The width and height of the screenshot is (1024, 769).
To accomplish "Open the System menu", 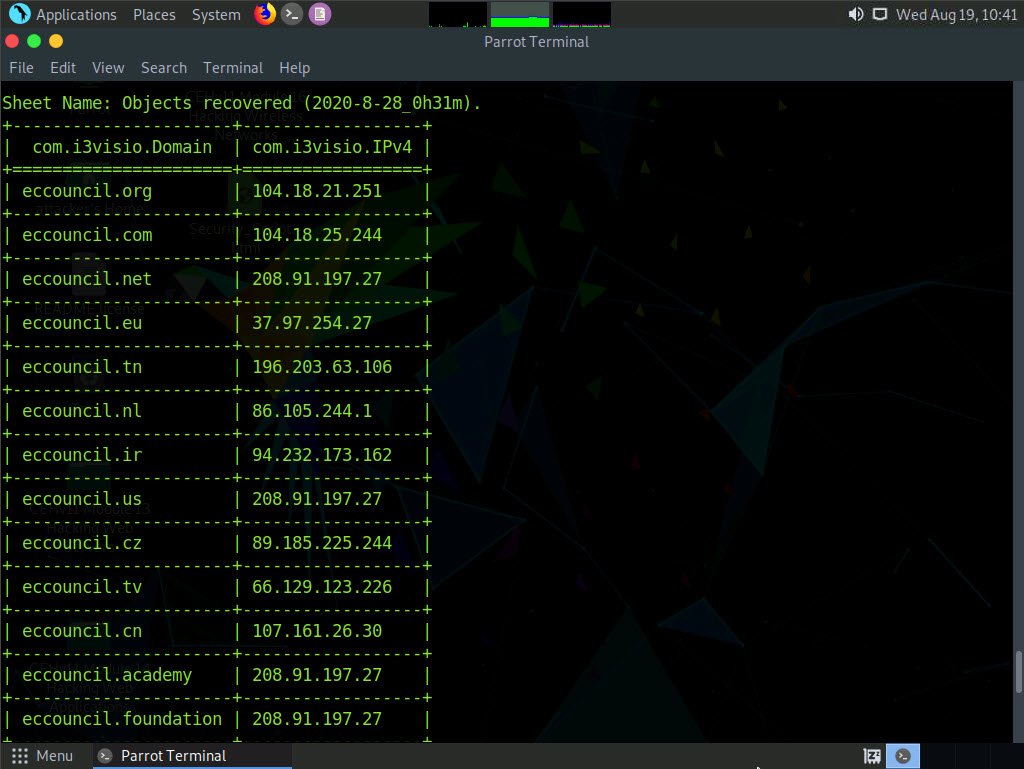I will tap(216, 14).
